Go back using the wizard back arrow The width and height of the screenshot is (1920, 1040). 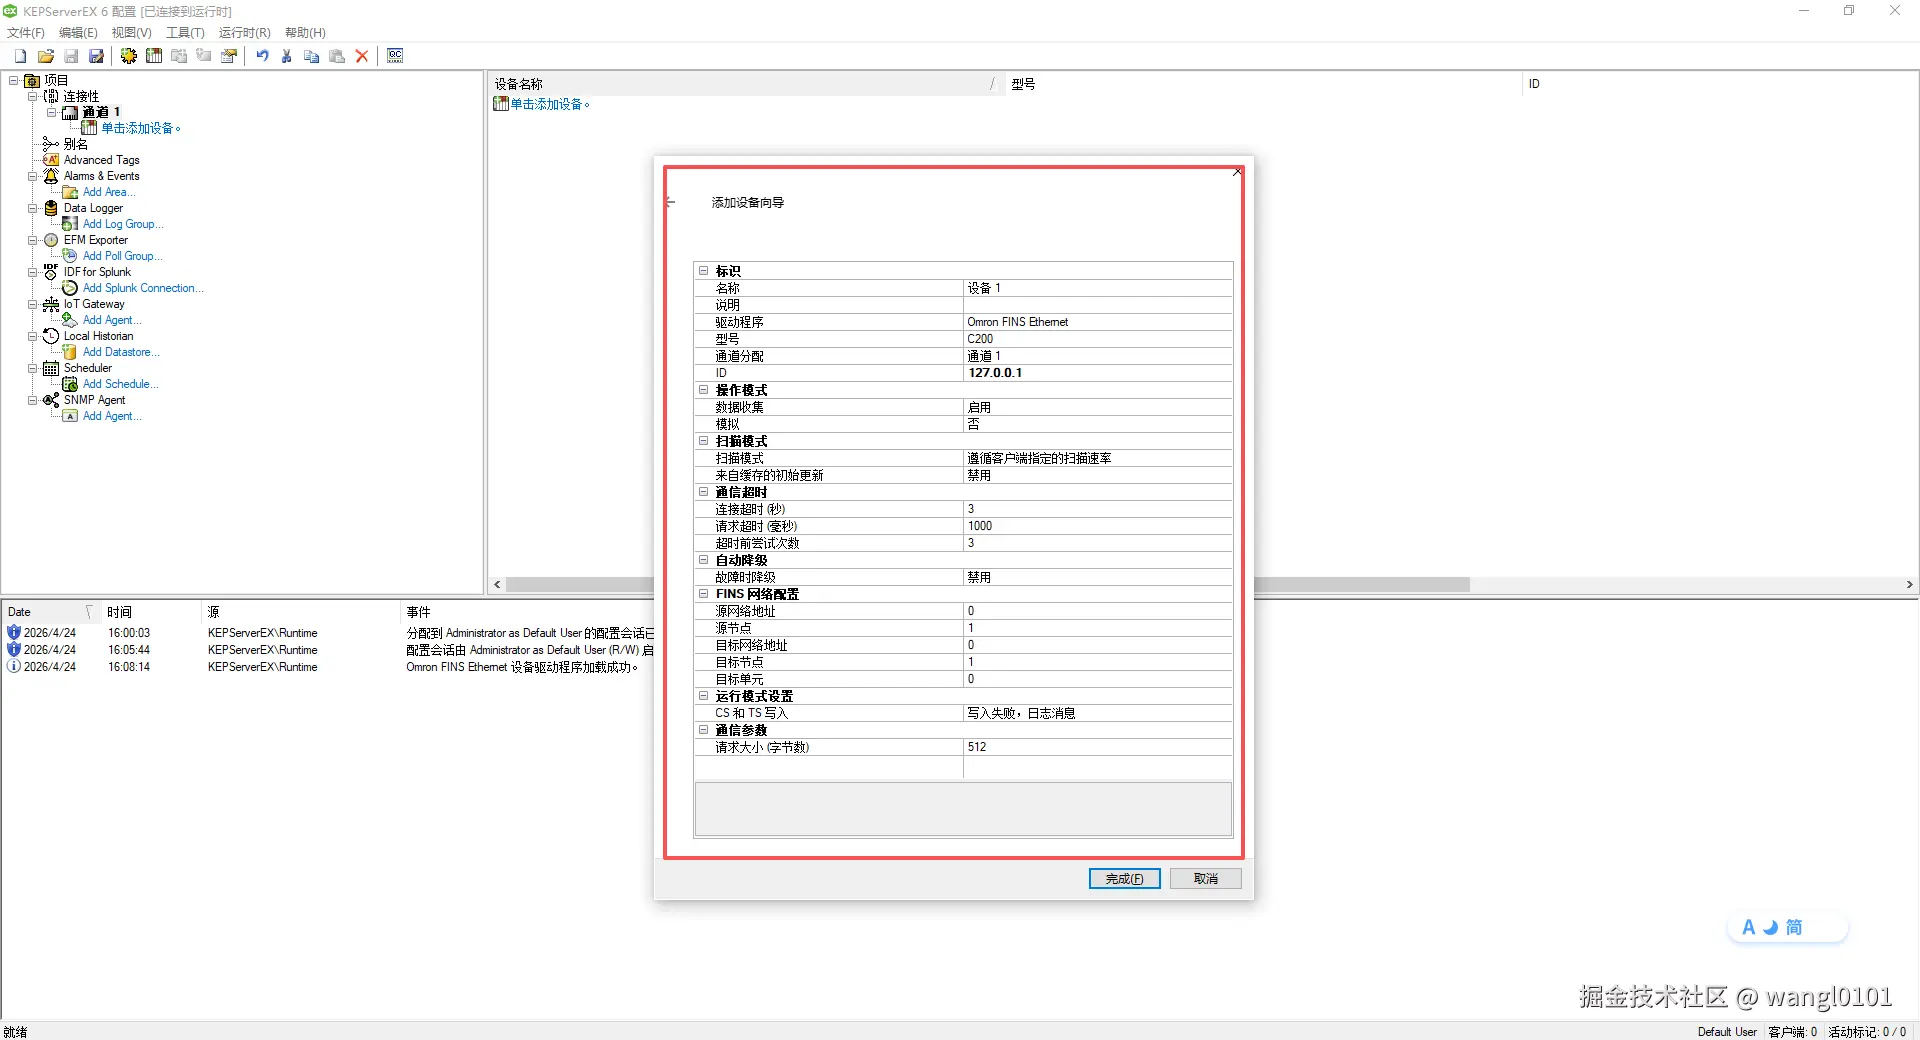click(671, 202)
